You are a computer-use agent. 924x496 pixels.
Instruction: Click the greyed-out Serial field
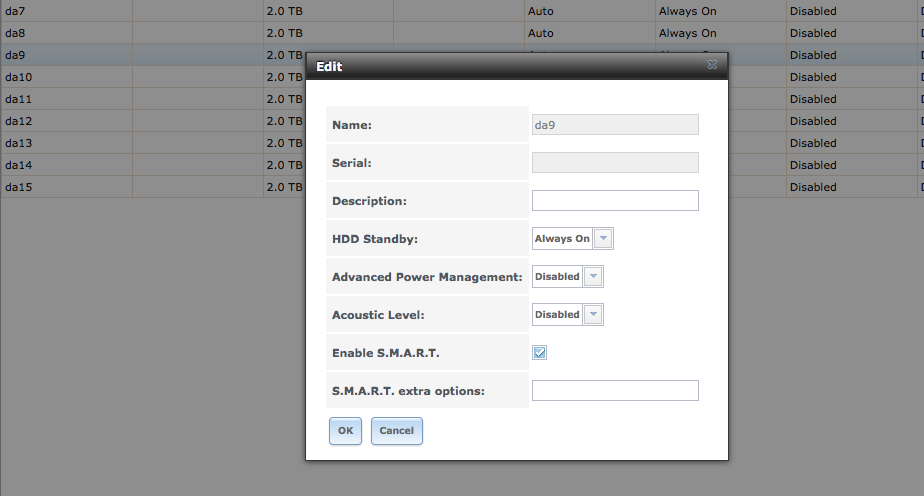615,163
